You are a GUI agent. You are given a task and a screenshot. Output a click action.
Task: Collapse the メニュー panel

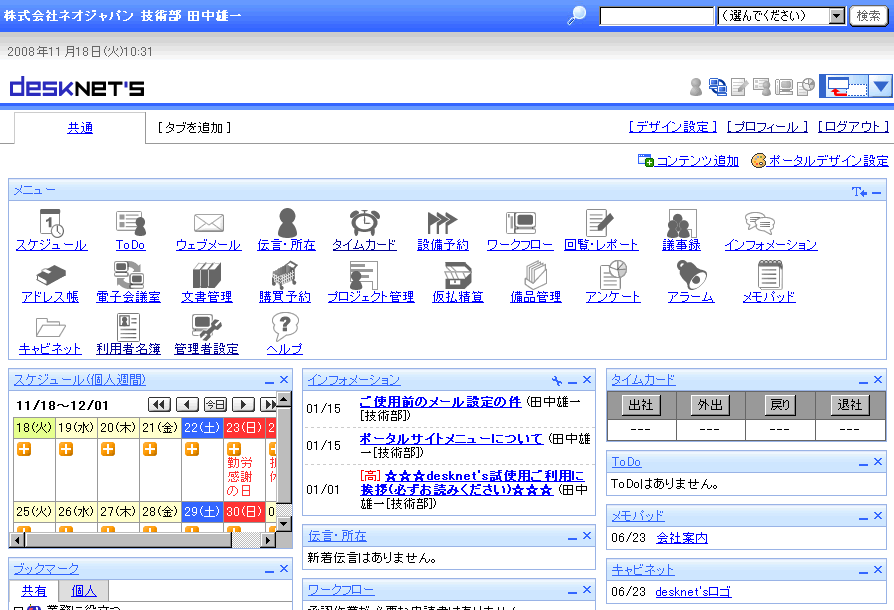(876, 192)
